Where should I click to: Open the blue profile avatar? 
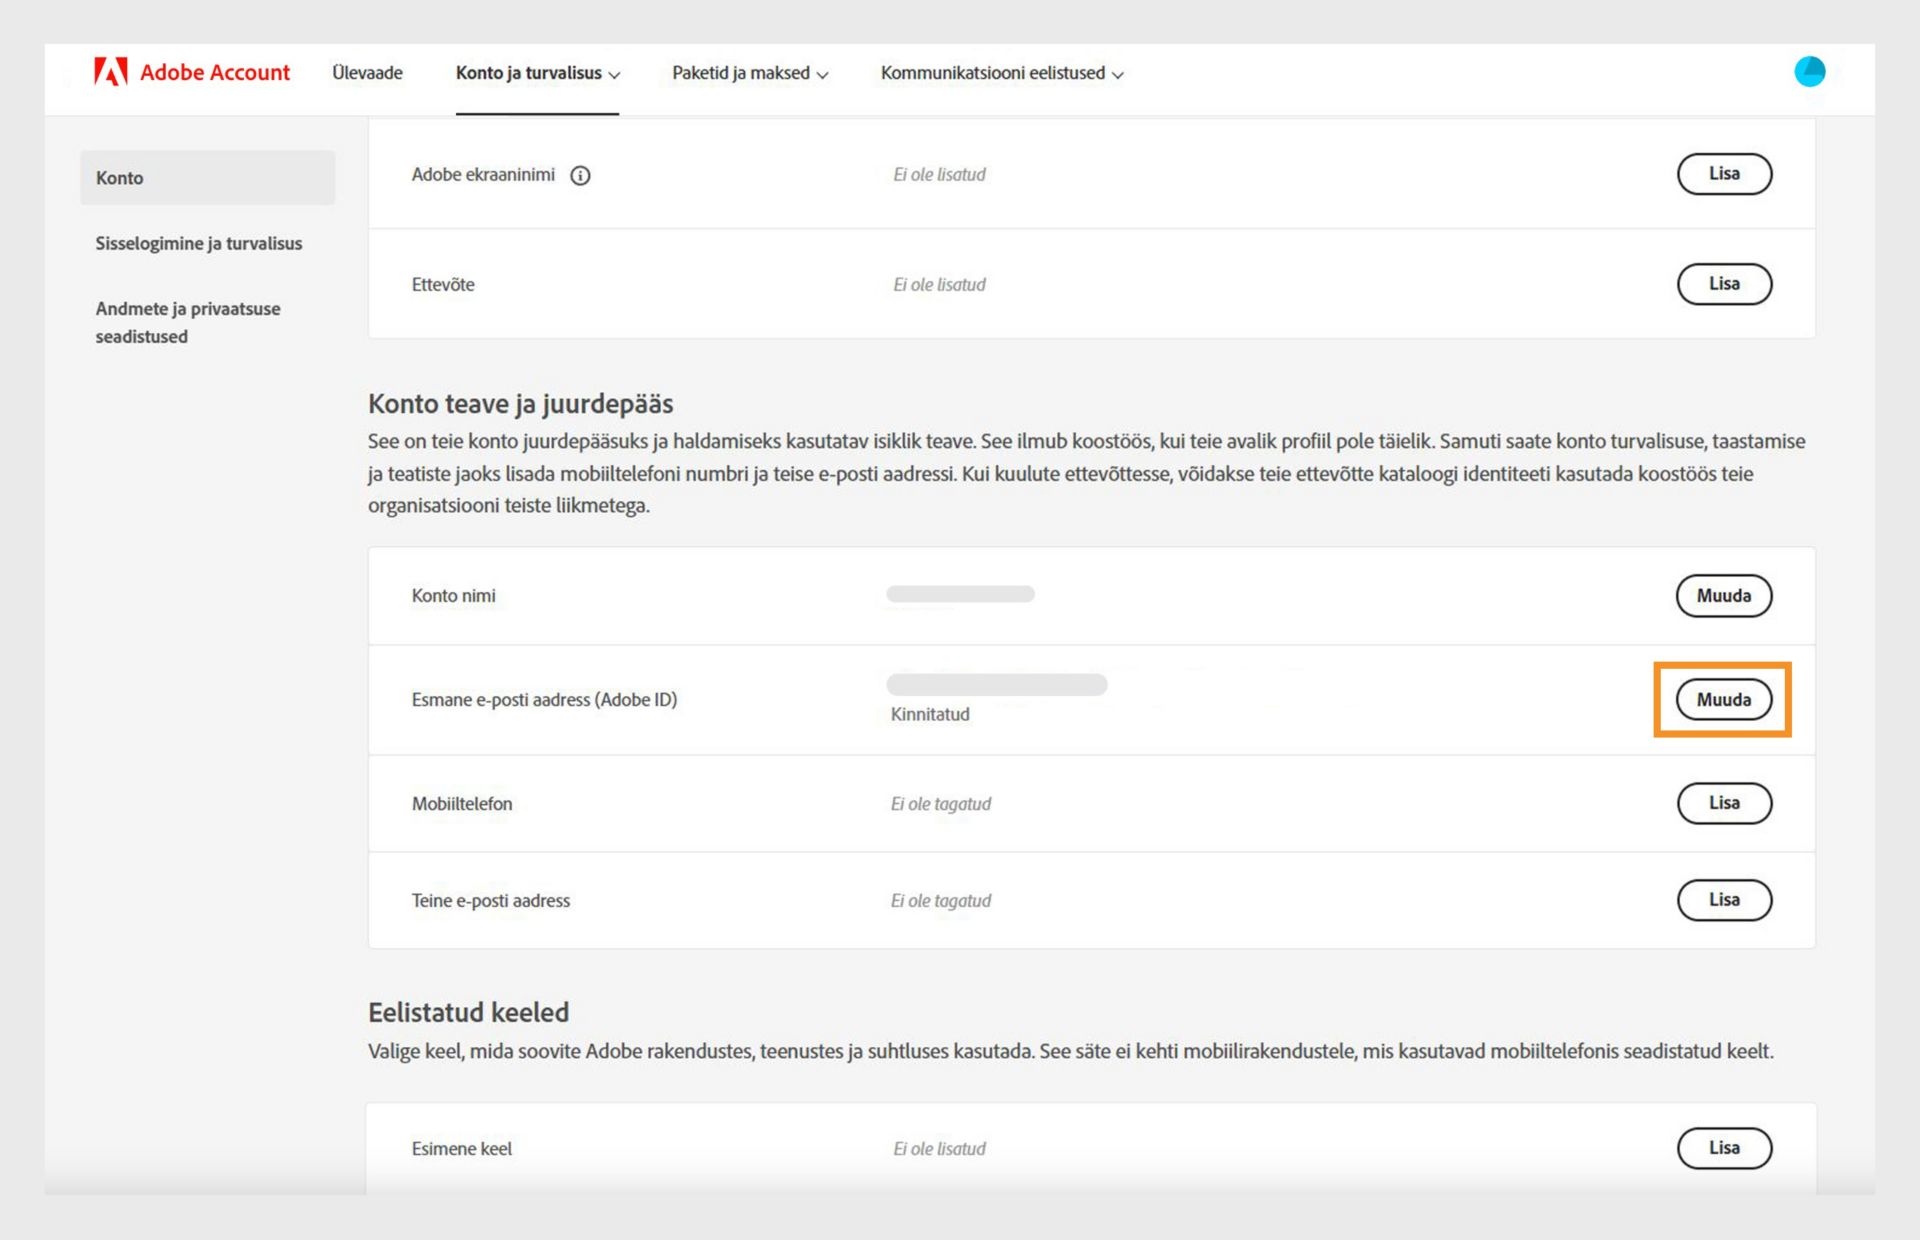(x=1809, y=72)
